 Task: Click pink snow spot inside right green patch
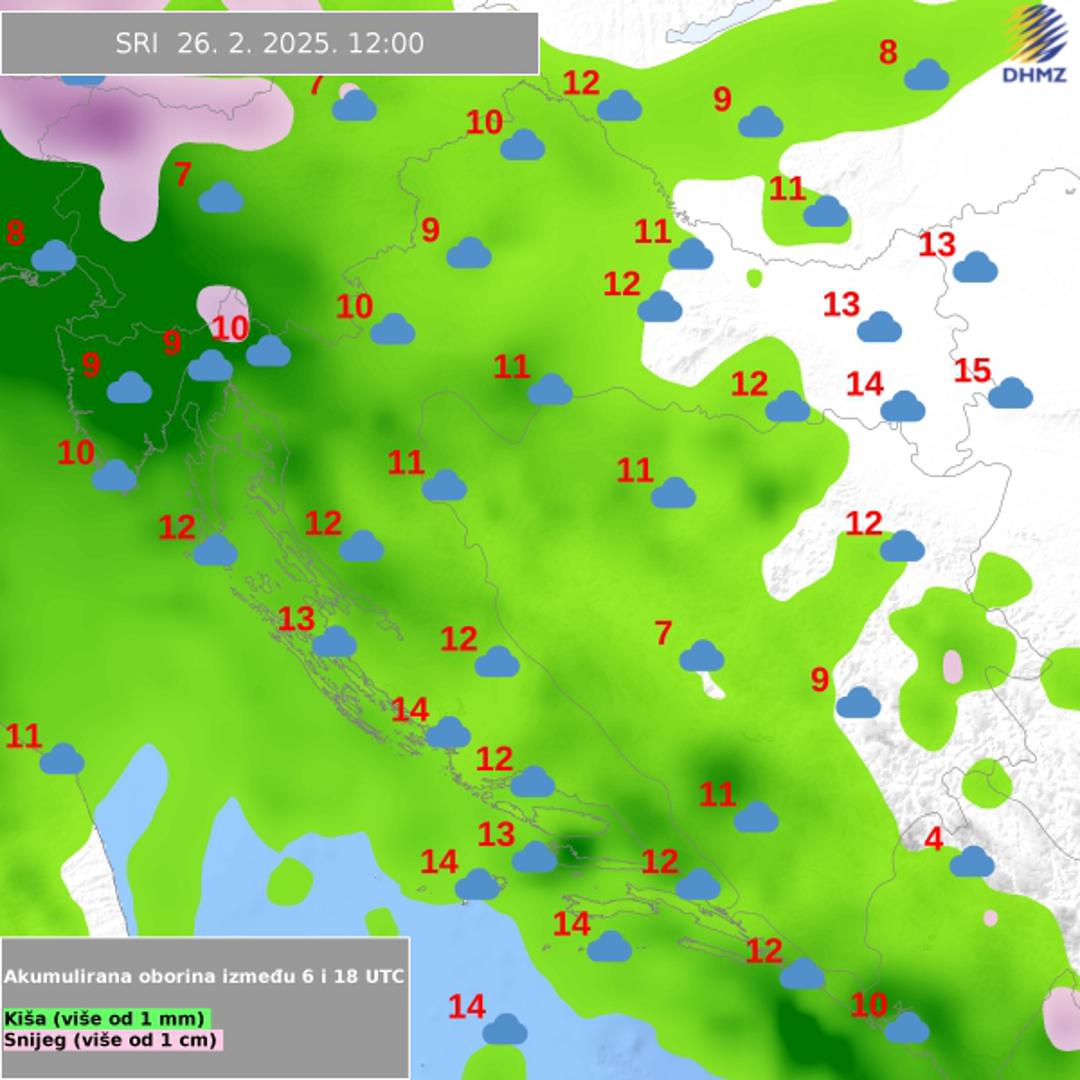click(952, 665)
